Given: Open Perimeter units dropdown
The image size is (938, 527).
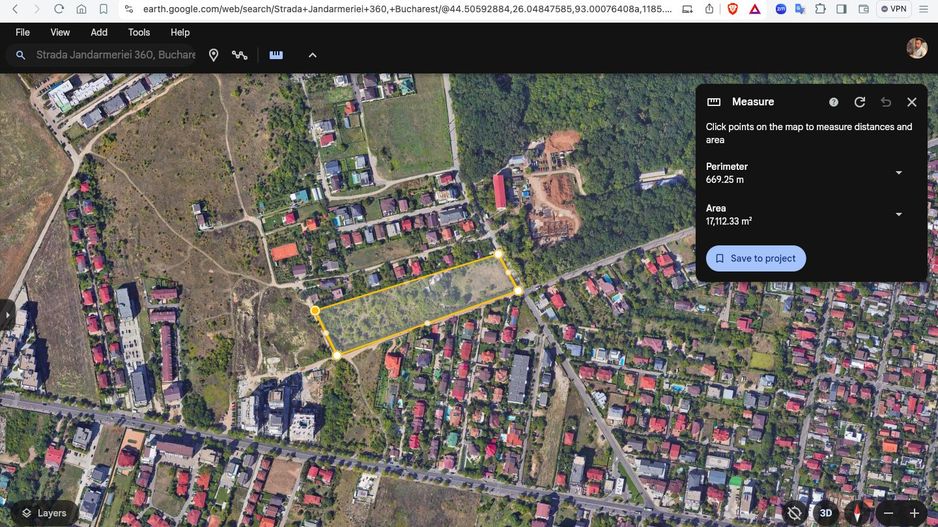Looking at the screenshot, I should (899, 173).
